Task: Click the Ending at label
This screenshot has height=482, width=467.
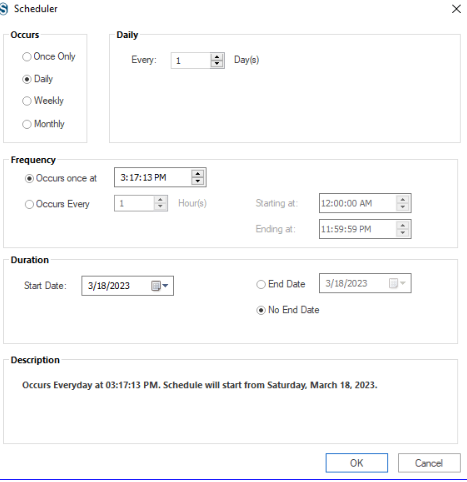Action: coord(276,229)
